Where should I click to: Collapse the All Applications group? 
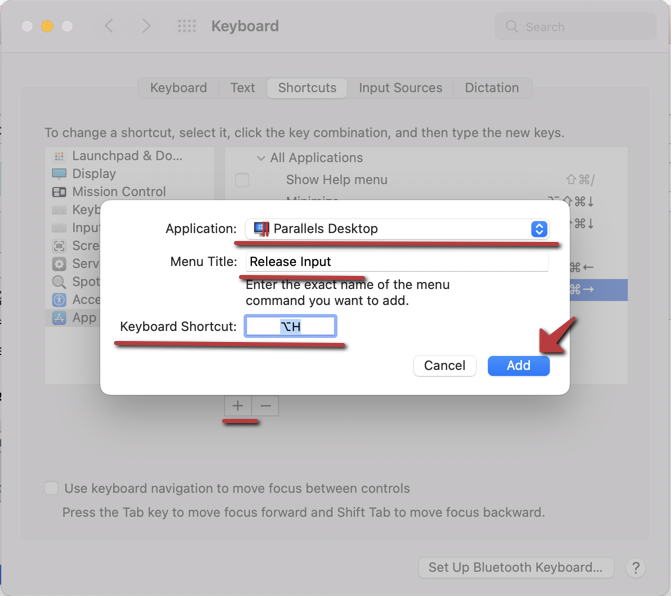pos(261,158)
